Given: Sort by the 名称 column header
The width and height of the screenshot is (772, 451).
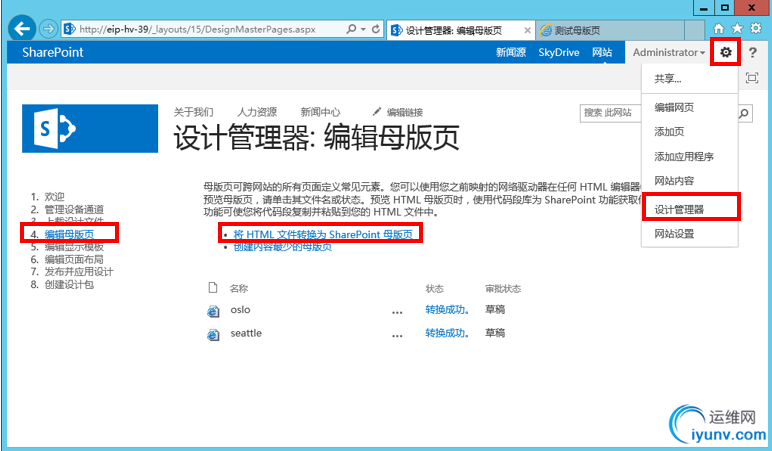Looking at the screenshot, I should pos(239,289).
